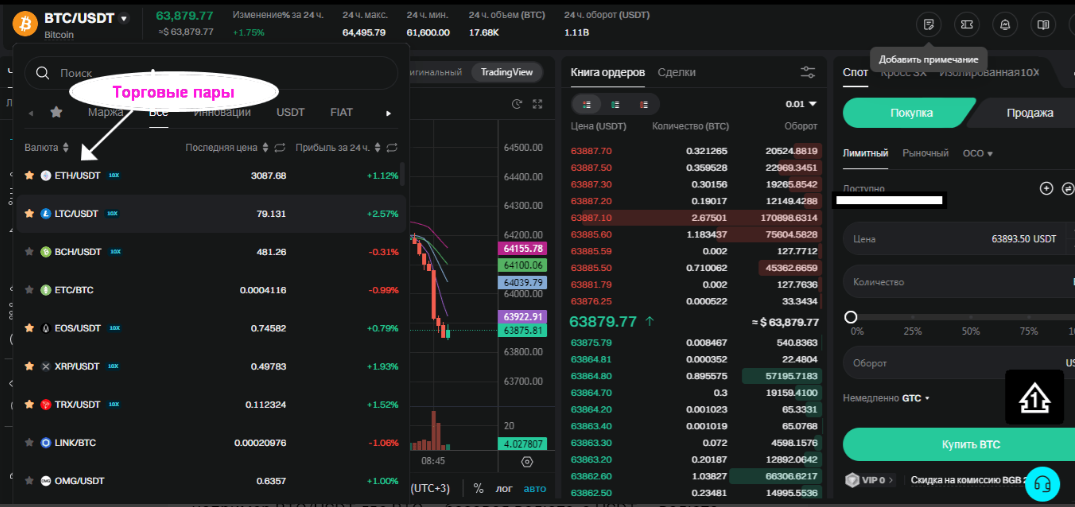Unfavorite ETH/USDT using its star
The width and height of the screenshot is (1075, 507).
(29, 175)
